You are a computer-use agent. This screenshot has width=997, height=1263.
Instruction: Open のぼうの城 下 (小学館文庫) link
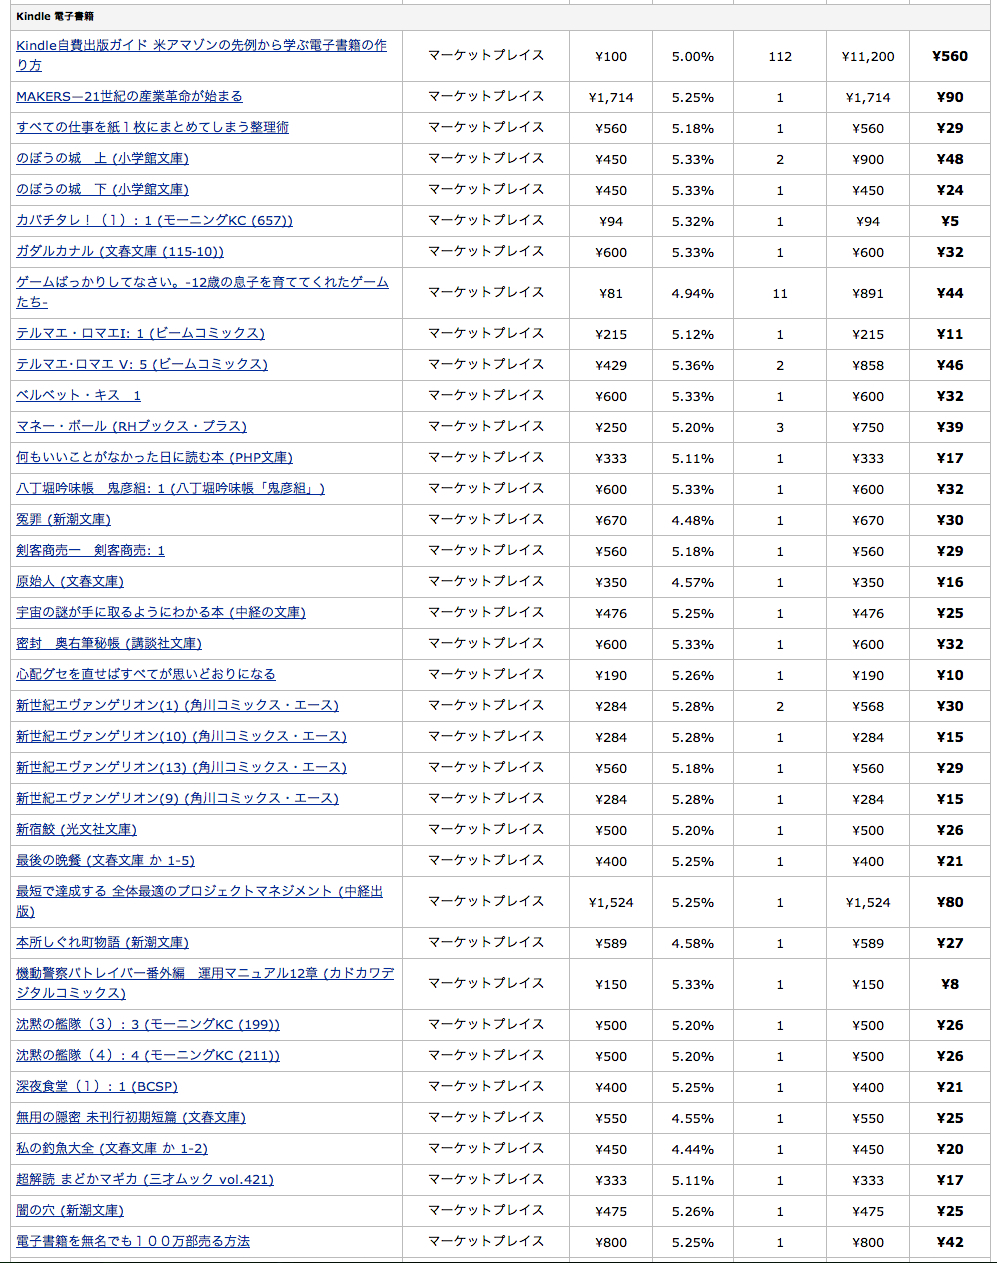[102, 190]
